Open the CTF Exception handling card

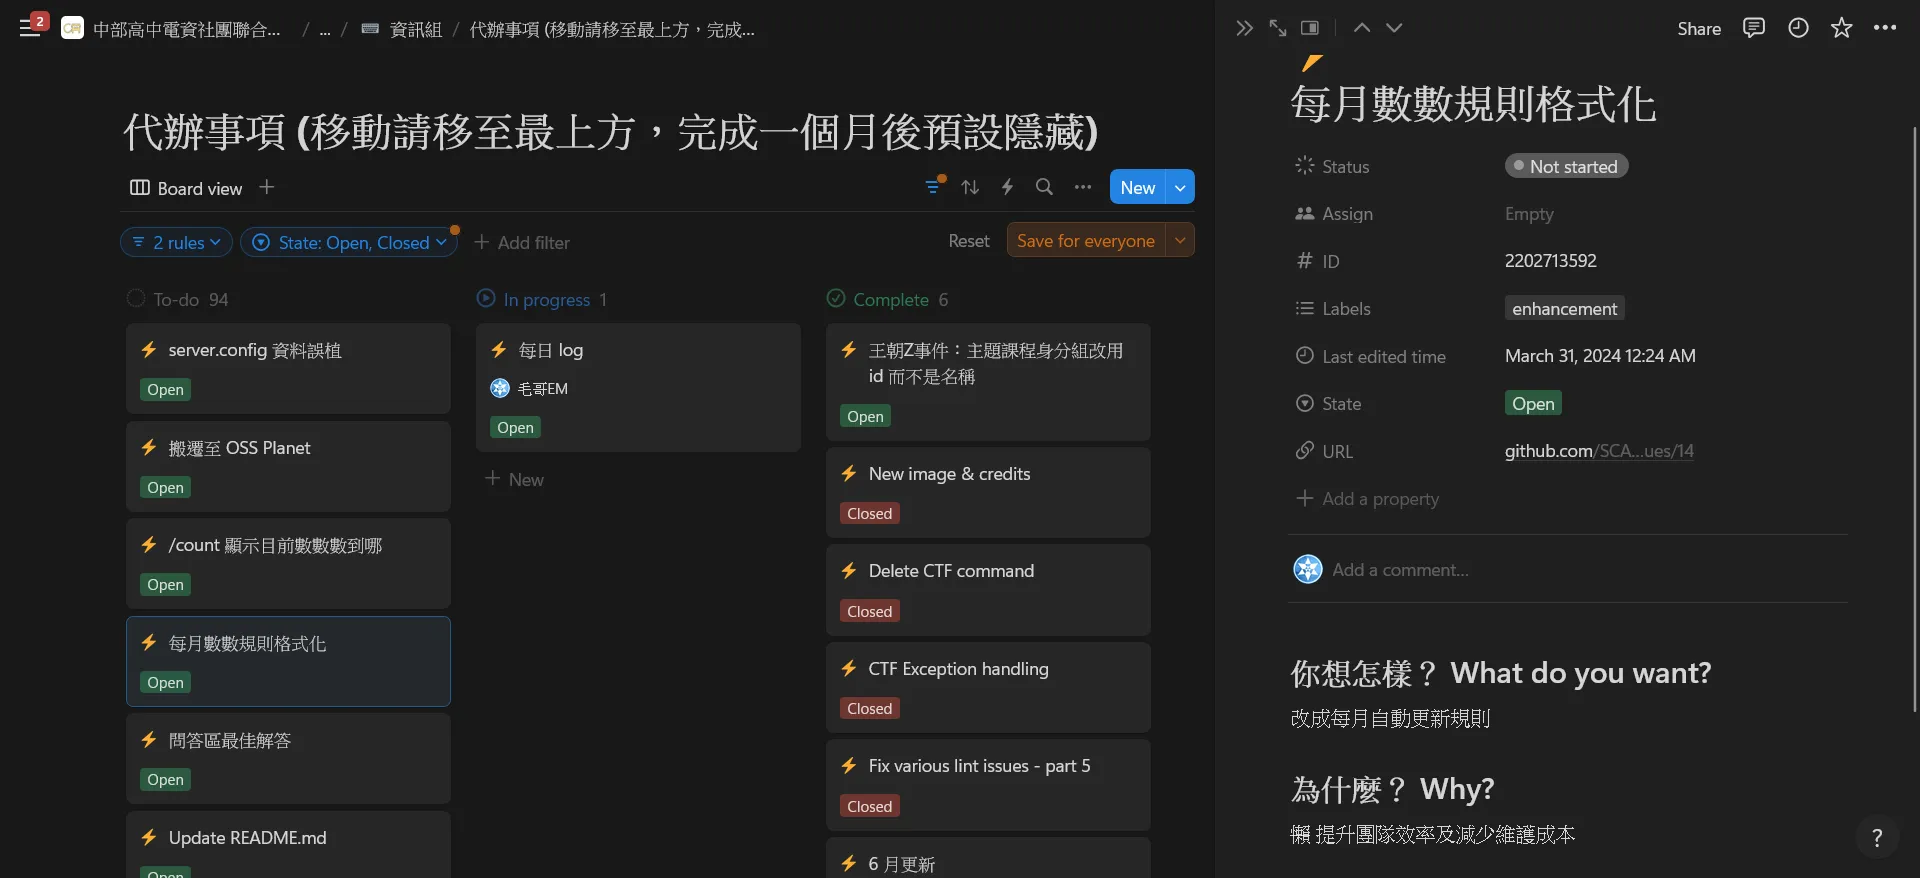click(988, 687)
